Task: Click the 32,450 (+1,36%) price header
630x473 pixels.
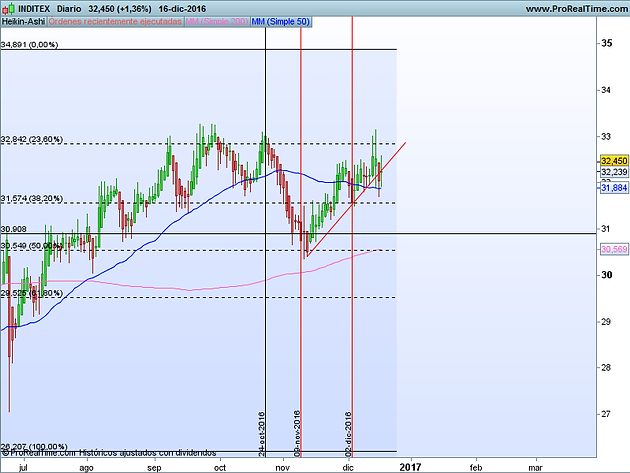Action: pos(120,8)
